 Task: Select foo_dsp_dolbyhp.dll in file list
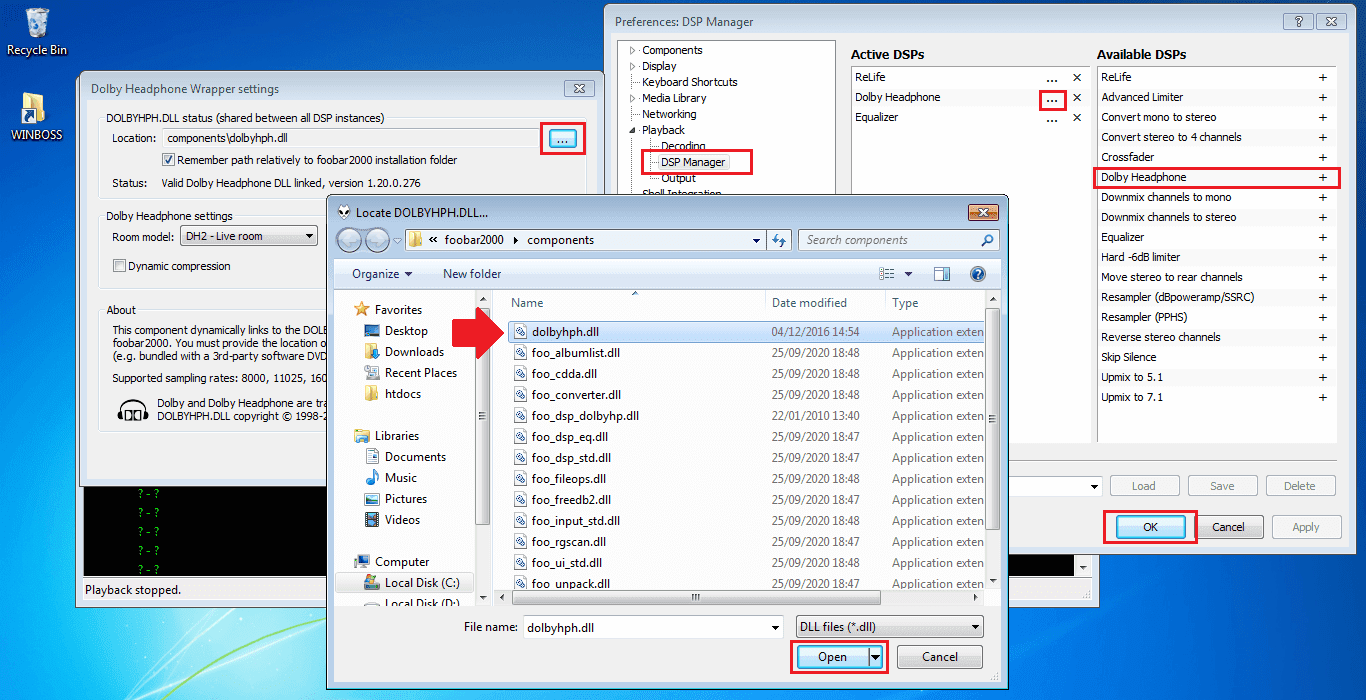[585, 416]
